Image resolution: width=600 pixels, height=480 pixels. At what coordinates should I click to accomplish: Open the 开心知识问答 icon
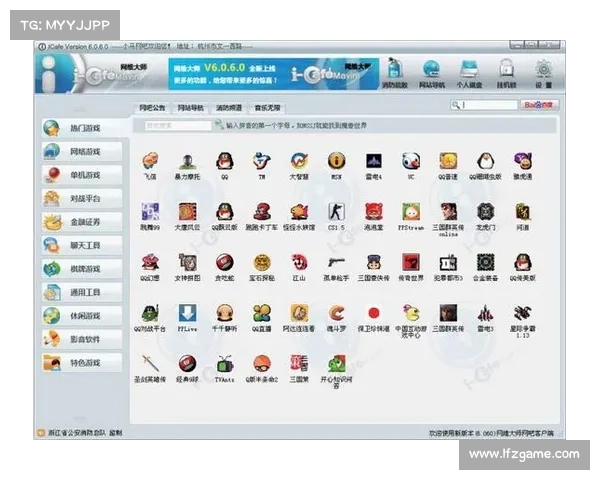coord(336,364)
